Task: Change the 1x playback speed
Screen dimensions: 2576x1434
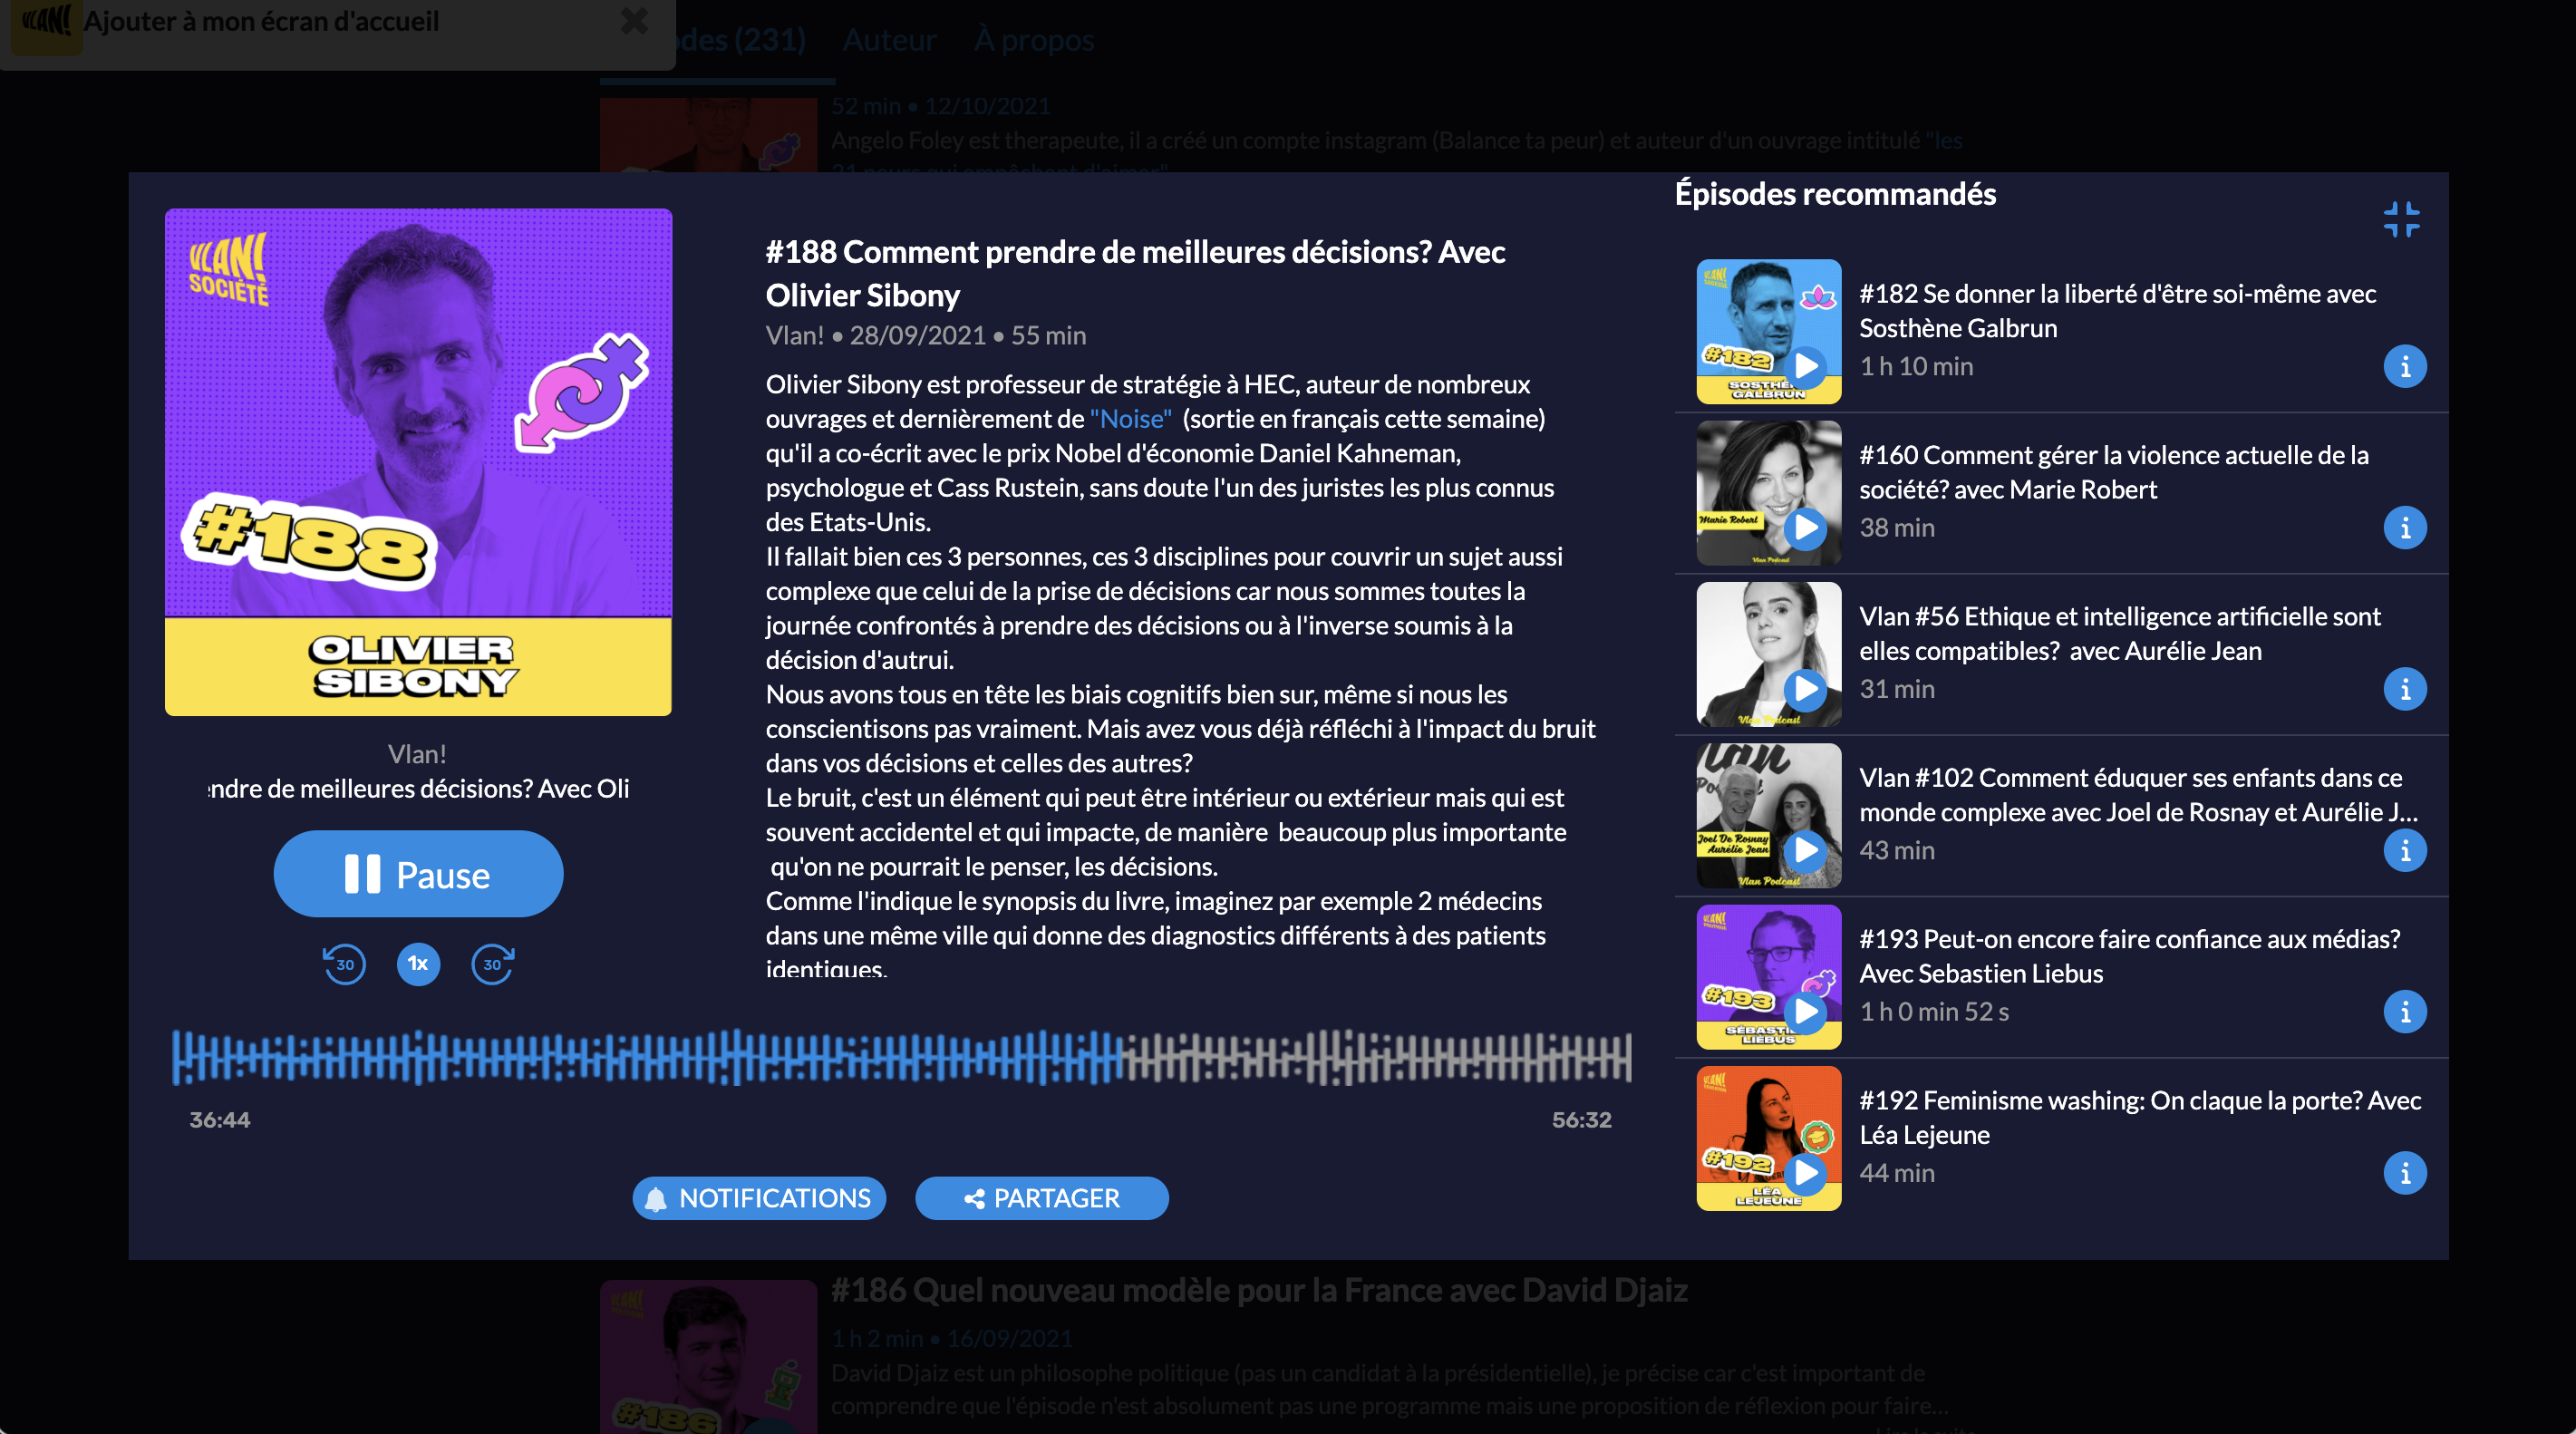Action: point(418,964)
